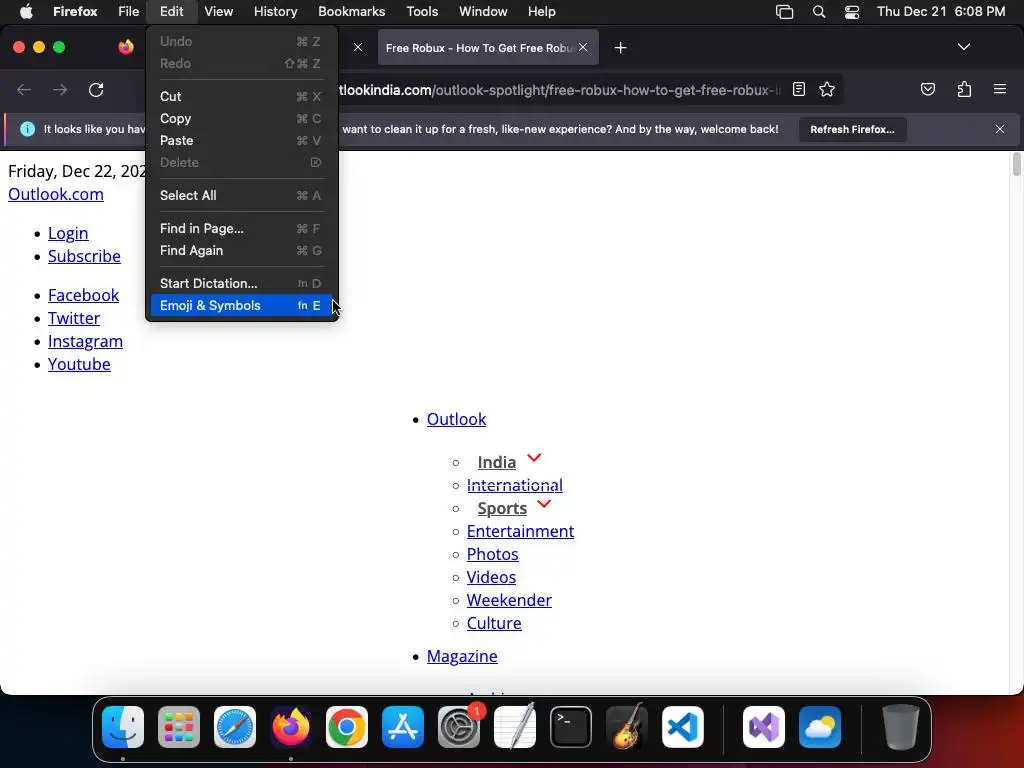
Task: Open the Tools menu
Action: tap(422, 12)
